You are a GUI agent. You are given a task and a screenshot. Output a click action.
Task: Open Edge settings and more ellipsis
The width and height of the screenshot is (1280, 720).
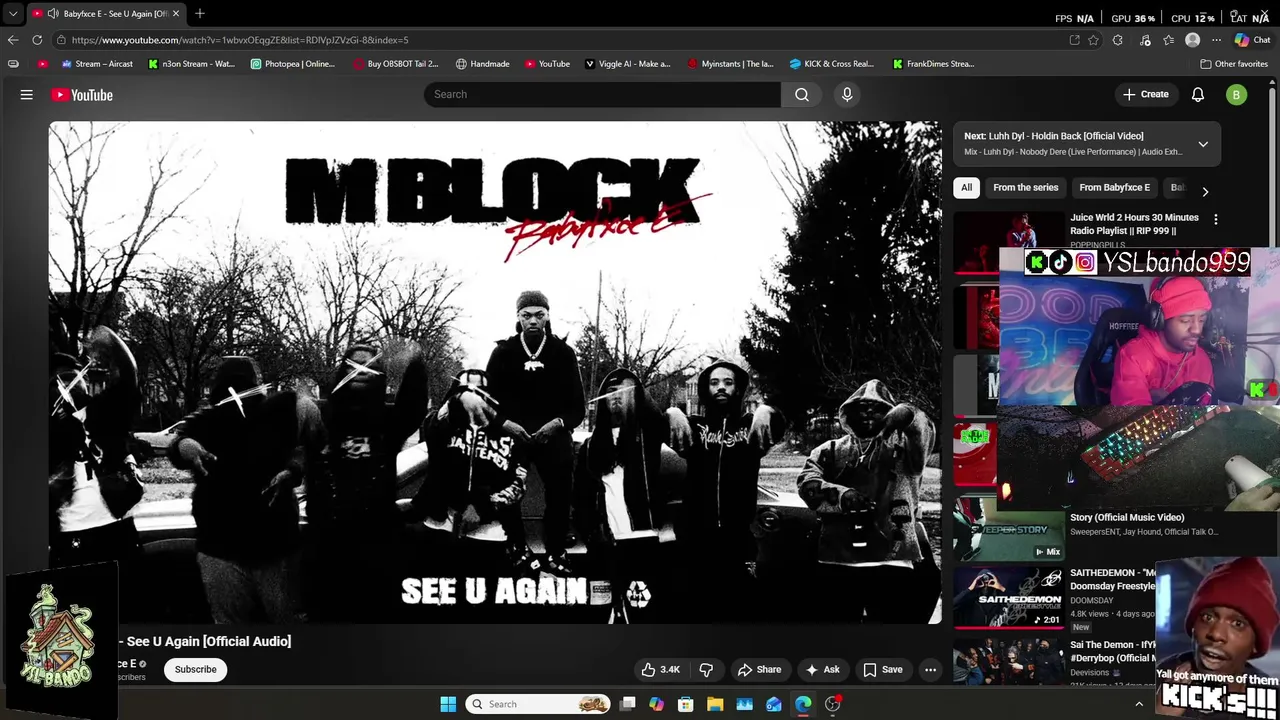tap(1216, 40)
